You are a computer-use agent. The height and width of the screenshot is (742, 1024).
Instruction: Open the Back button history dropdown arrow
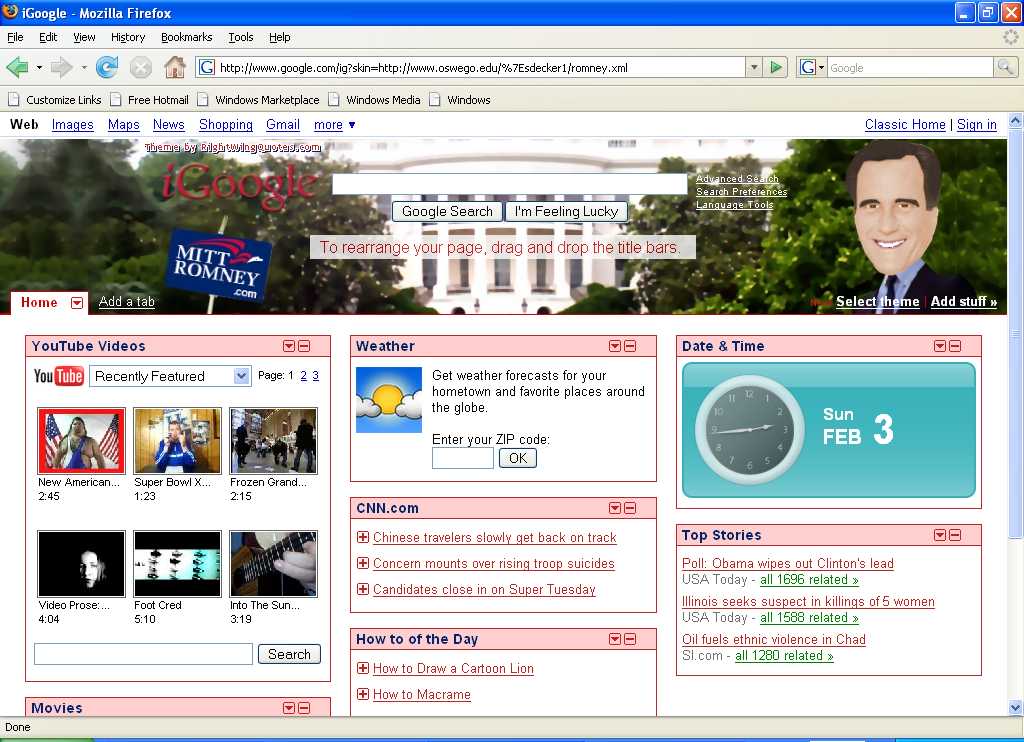click(39, 67)
